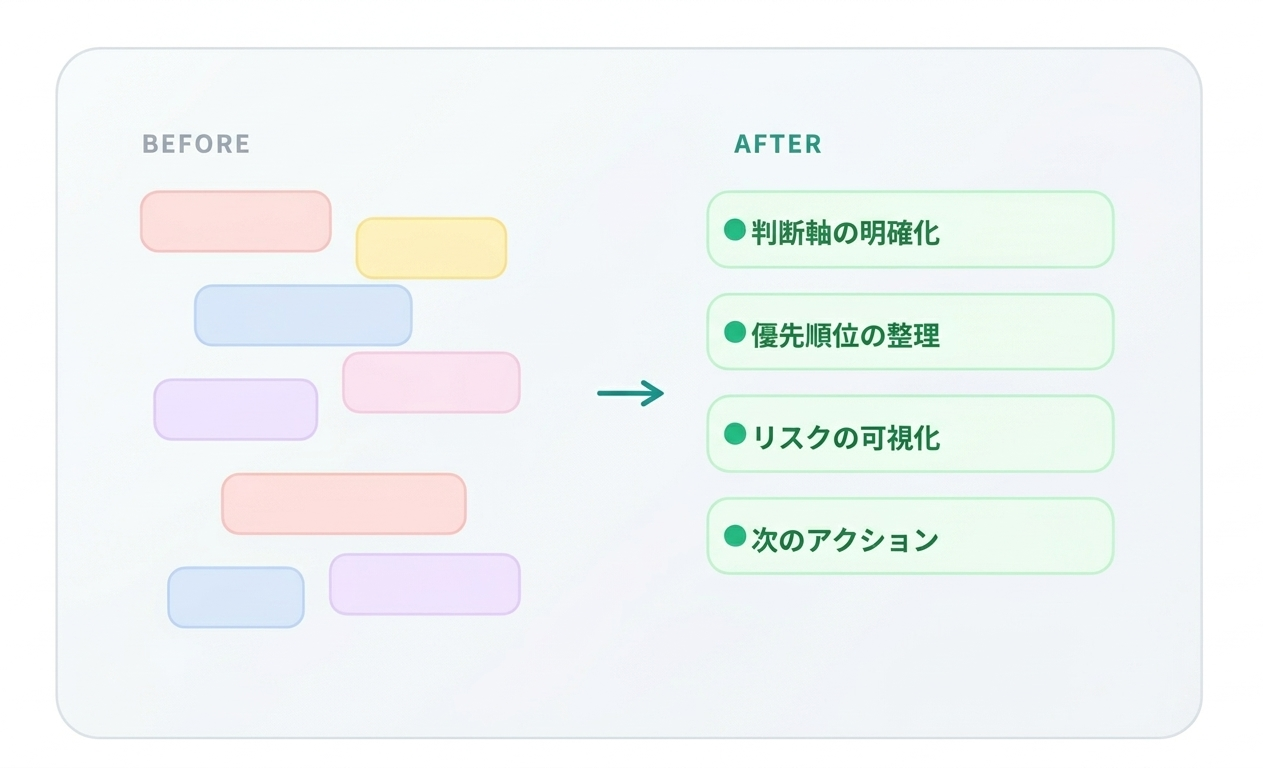Click the teal arrow between Before and After
Viewport: 1263px width, 768px height.
pos(630,393)
